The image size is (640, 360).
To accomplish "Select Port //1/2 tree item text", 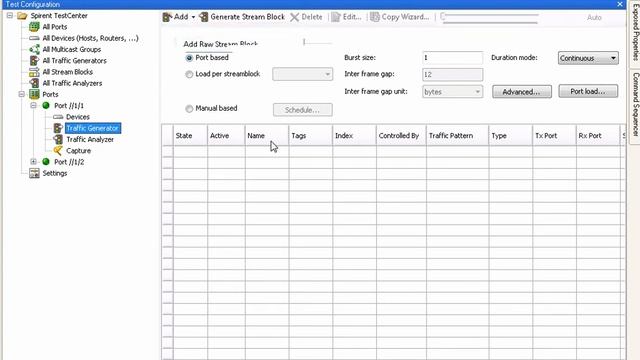I will coord(69,162).
